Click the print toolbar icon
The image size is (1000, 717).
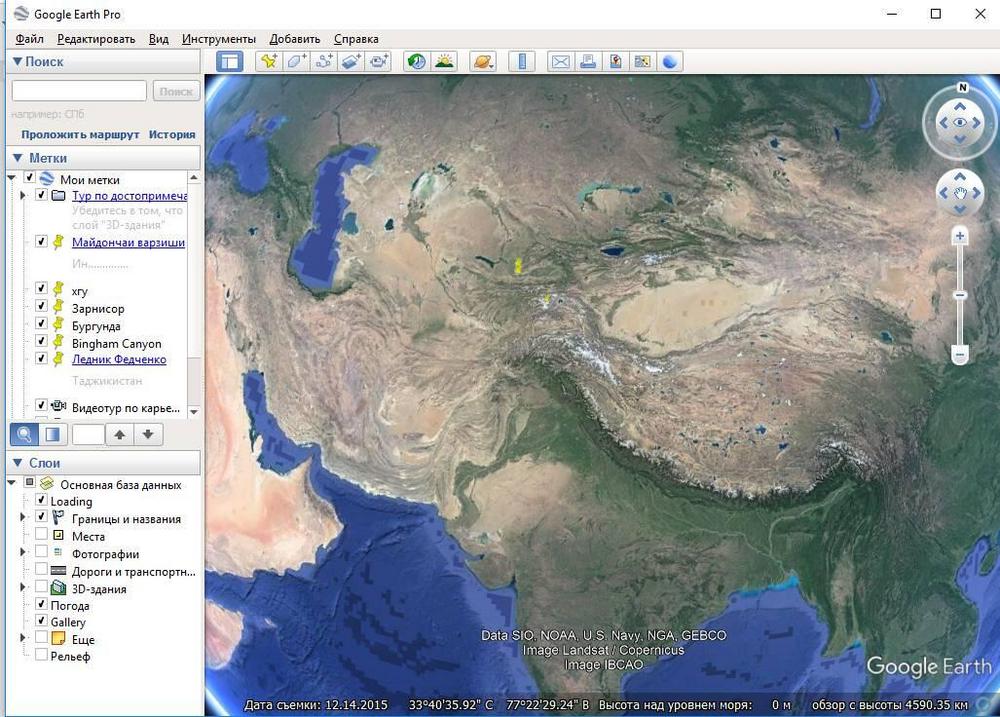(x=588, y=61)
